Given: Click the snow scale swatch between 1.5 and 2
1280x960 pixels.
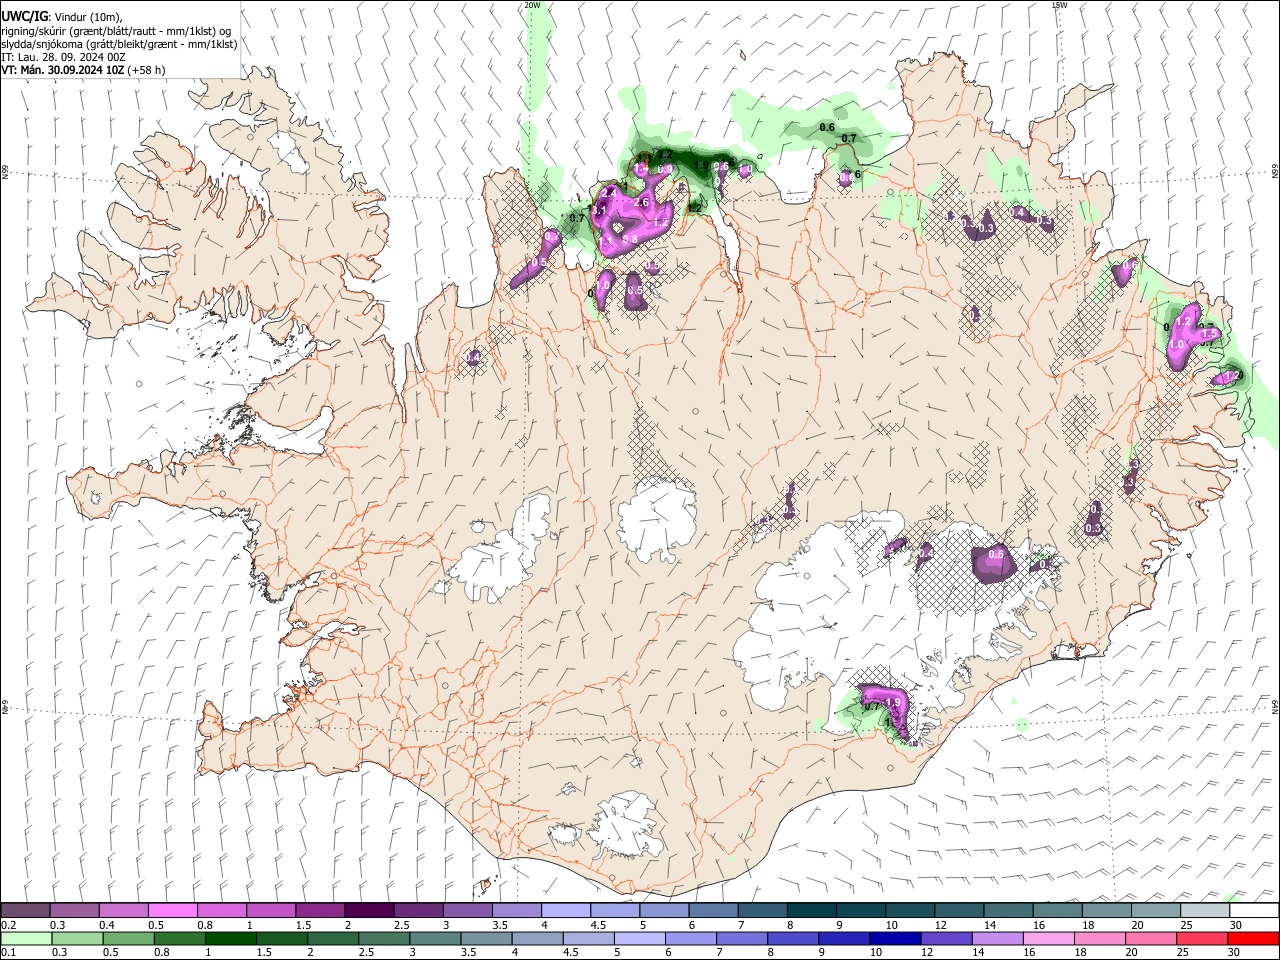Looking at the screenshot, I should [x=319, y=911].
